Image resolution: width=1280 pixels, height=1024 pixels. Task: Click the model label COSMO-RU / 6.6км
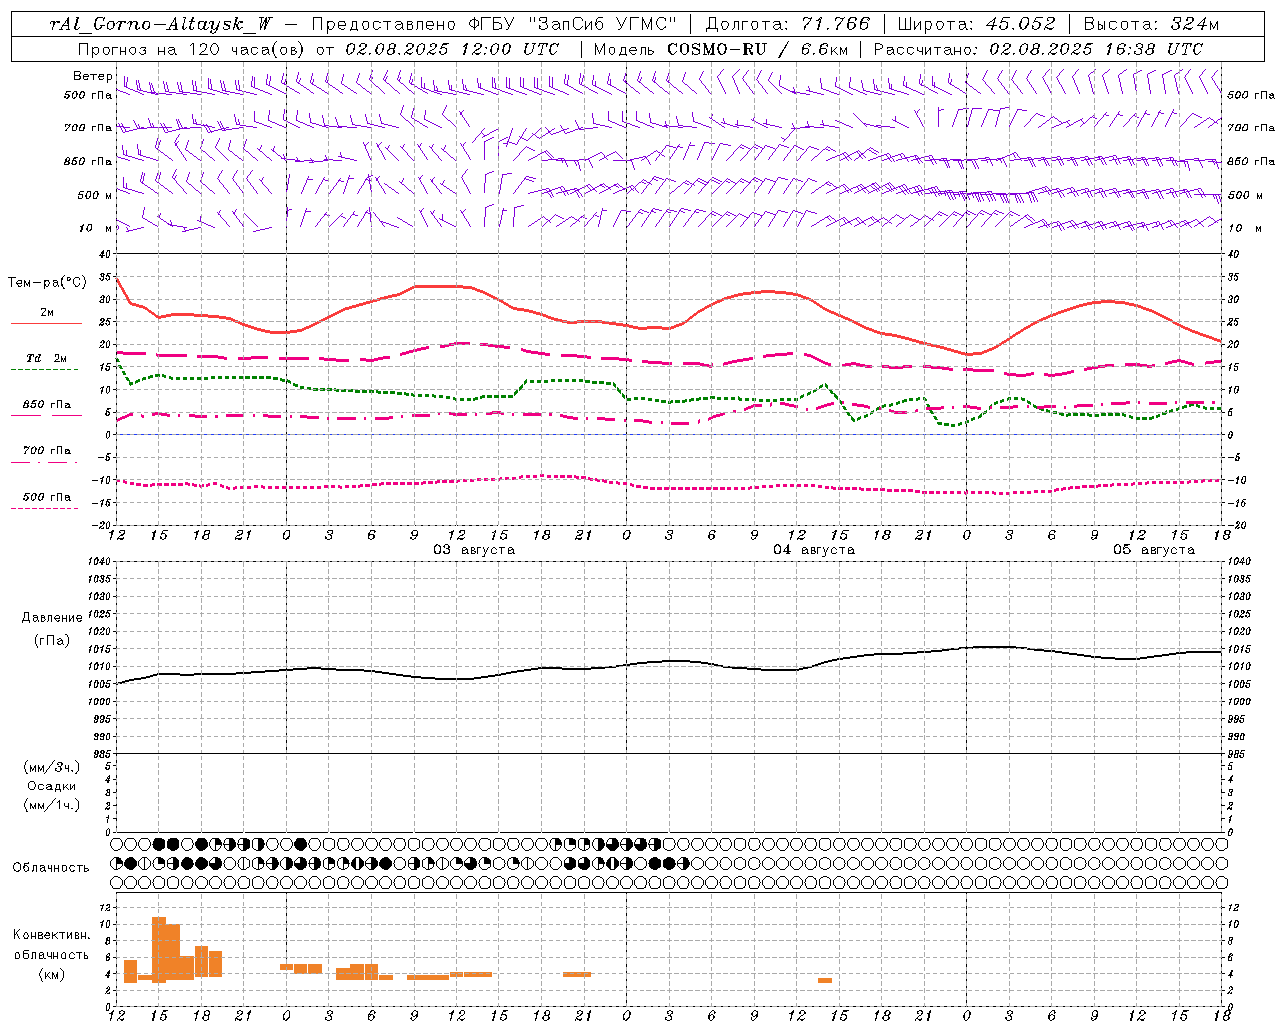click(x=758, y=49)
